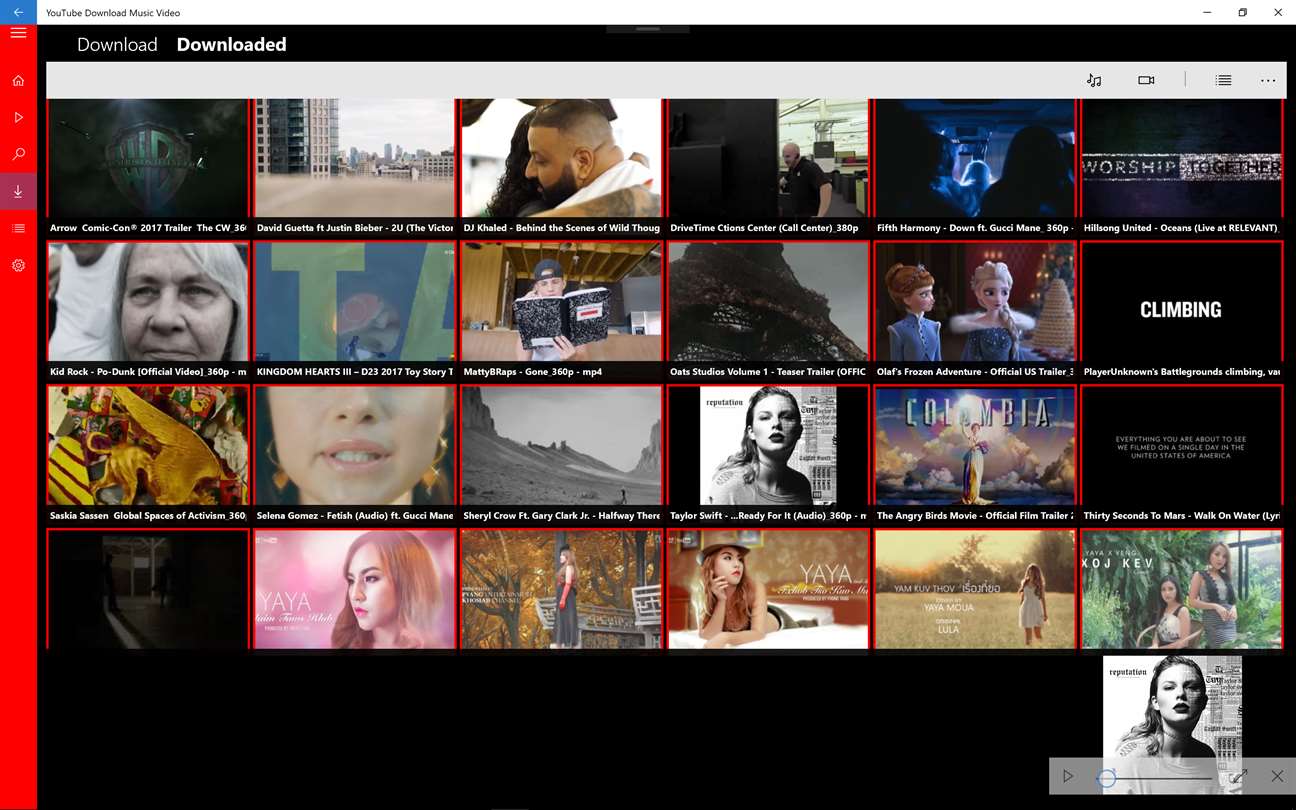Click 'MattyBRaps - Gone_360p - mp4' title
This screenshot has width=1296, height=810.
pos(532,372)
